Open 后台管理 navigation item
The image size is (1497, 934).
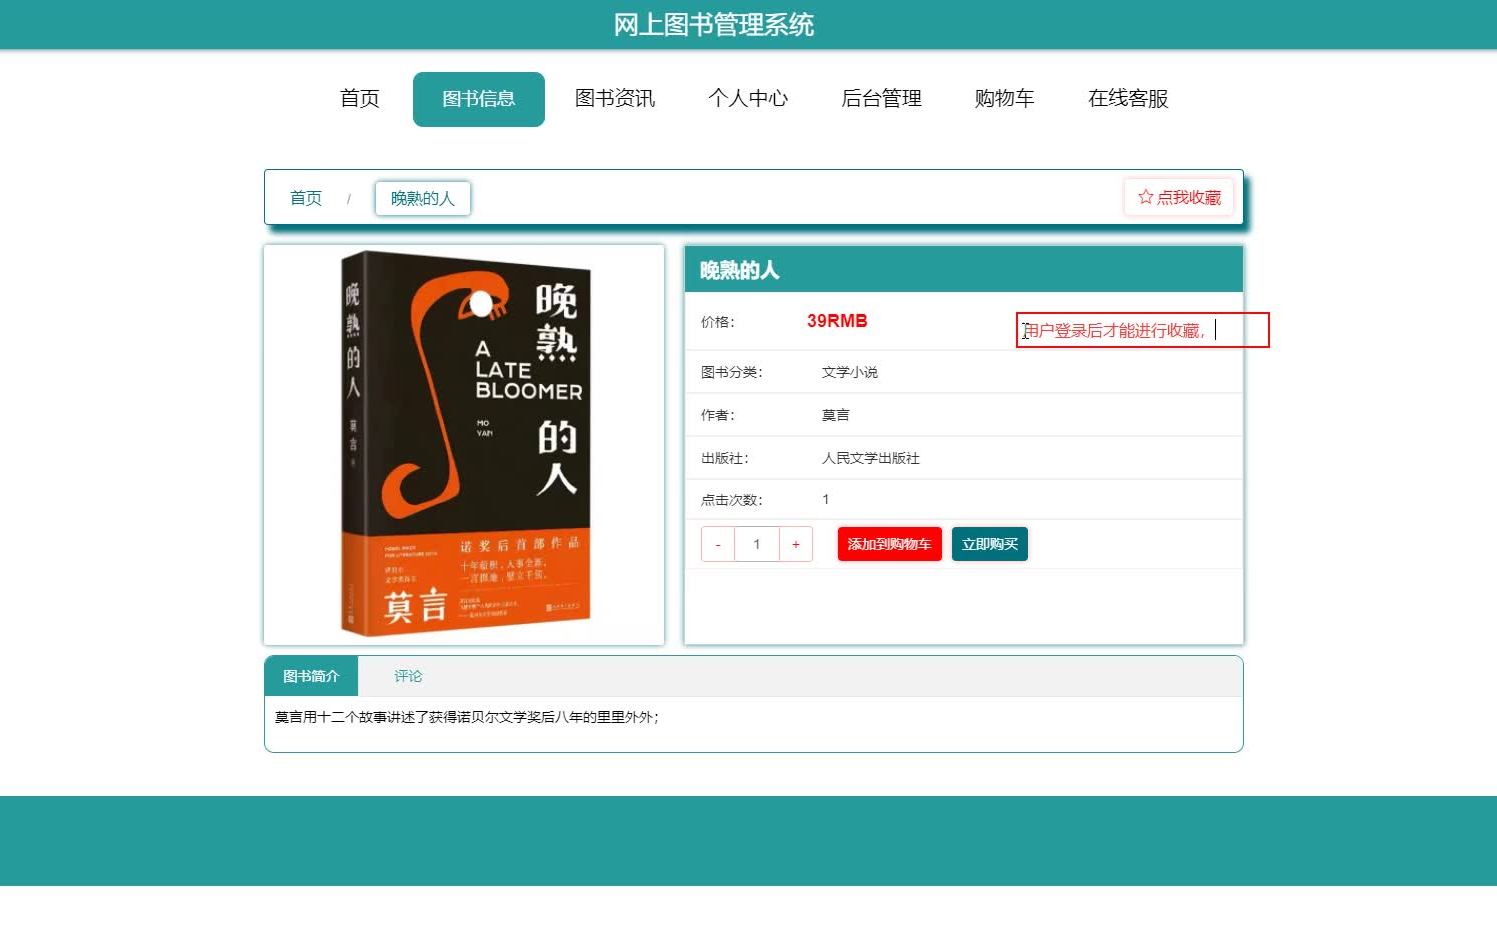click(x=881, y=98)
